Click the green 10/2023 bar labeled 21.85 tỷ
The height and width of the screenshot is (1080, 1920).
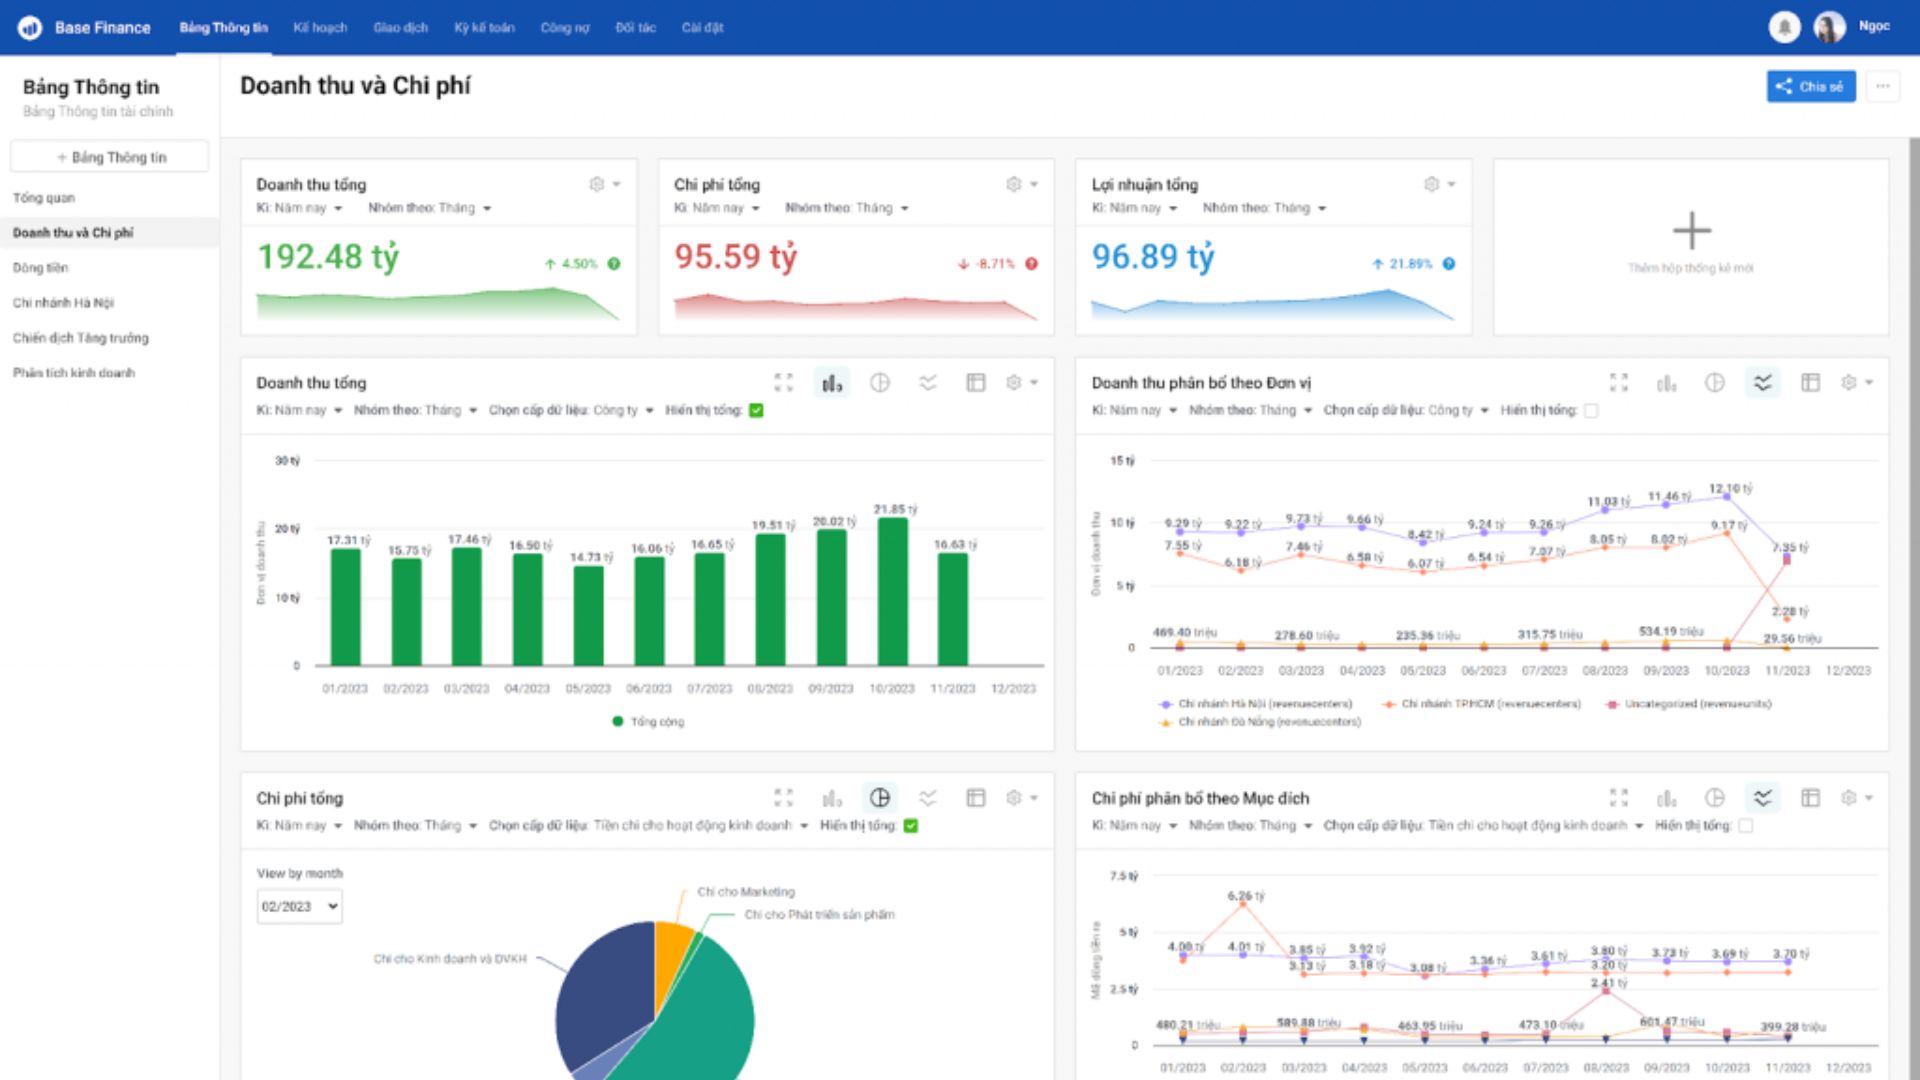[892, 591]
